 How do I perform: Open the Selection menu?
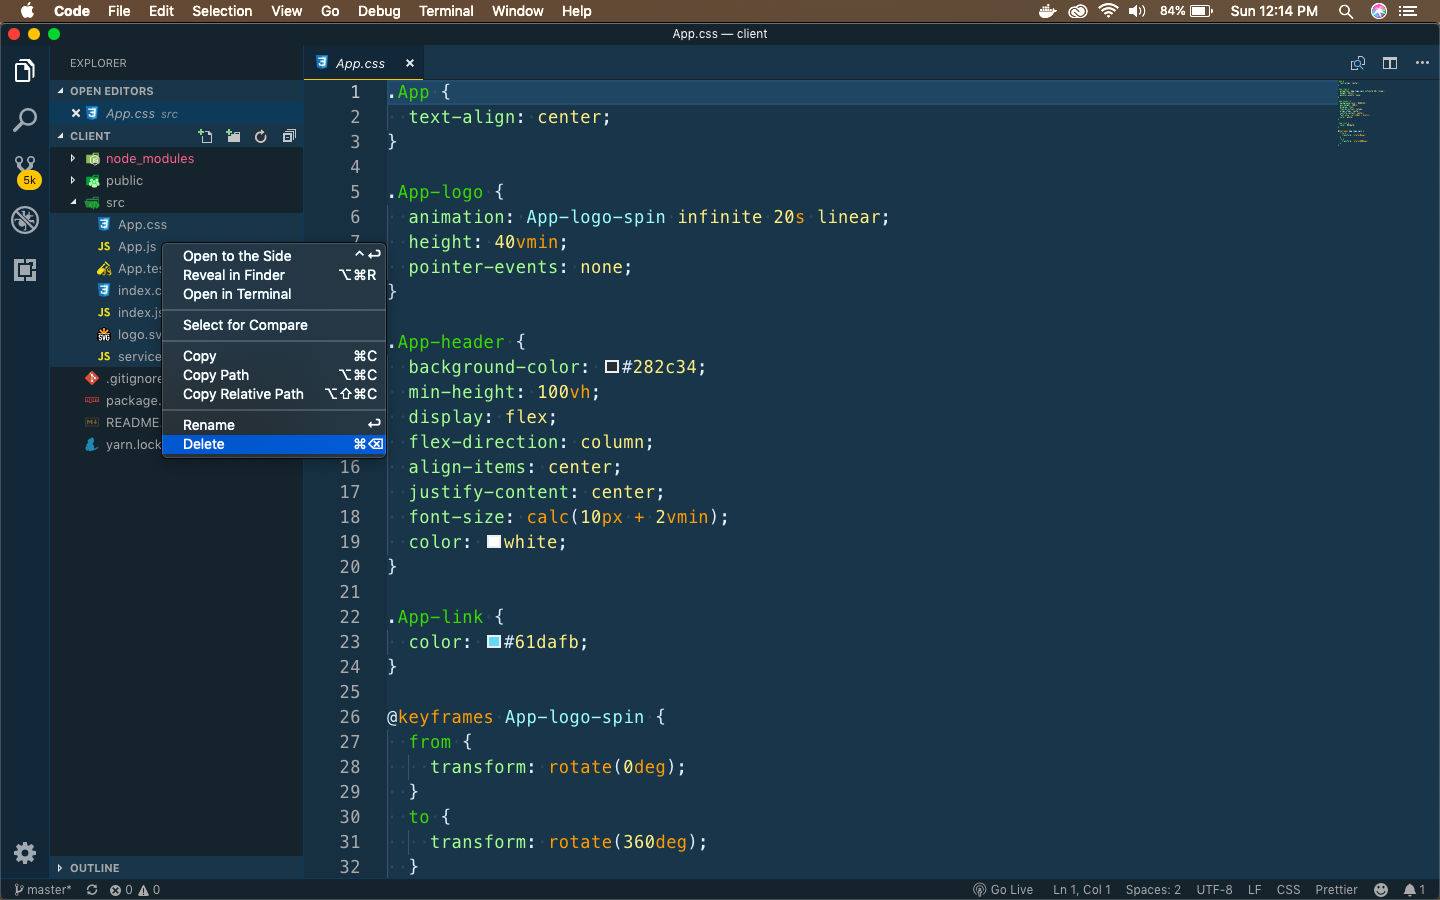pyautogui.click(x=222, y=11)
